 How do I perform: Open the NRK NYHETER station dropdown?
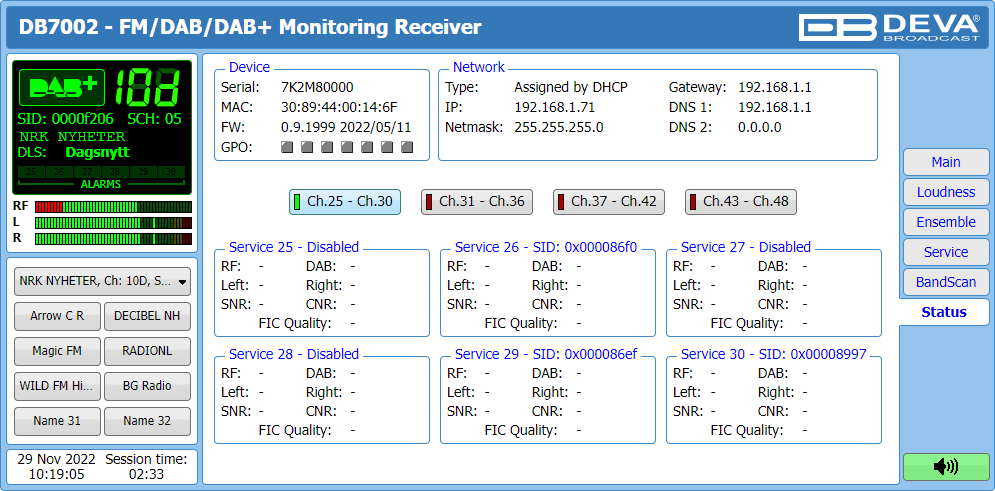(x=102, y=282)
